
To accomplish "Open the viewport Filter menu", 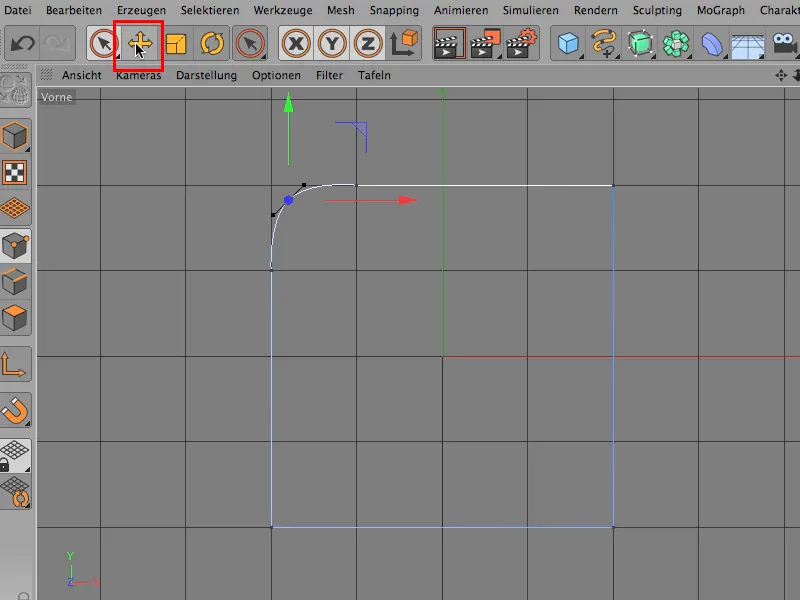I will [329, 76].
